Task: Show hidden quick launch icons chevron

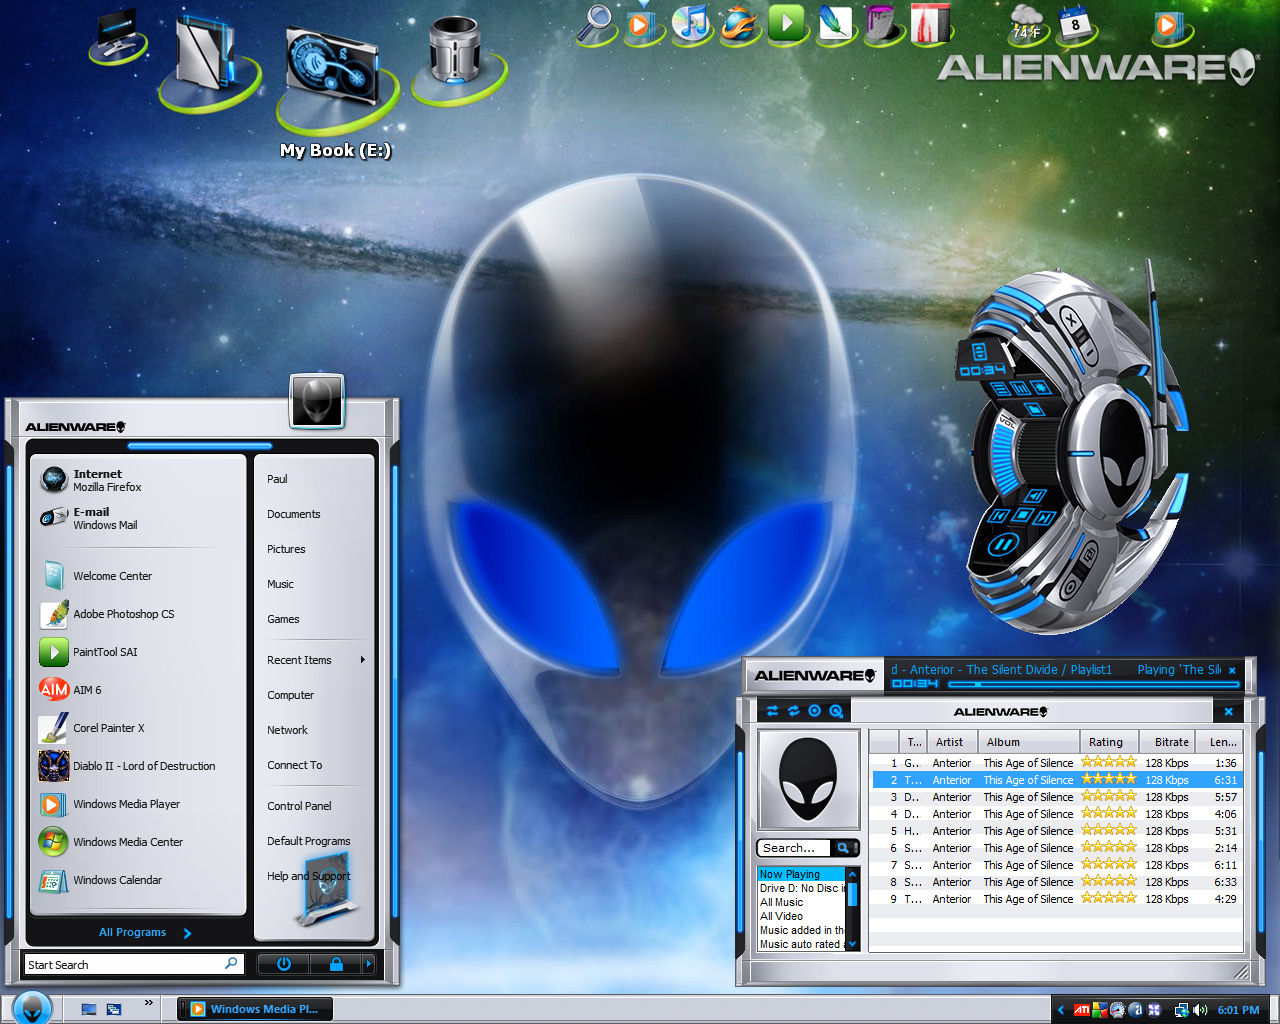Action: pyautogui.click(x=149, y=1002)
